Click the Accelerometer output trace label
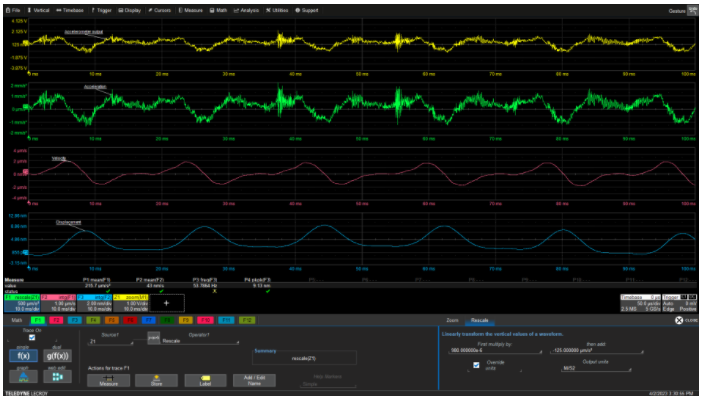702x399 pixels. coord(84,32)
